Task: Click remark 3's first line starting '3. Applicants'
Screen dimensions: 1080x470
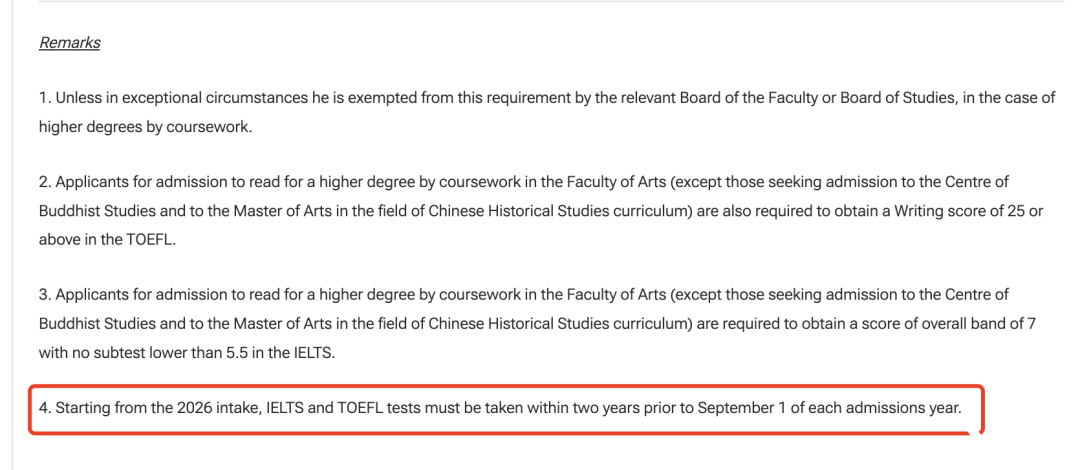Action: [x=523, y=295]
